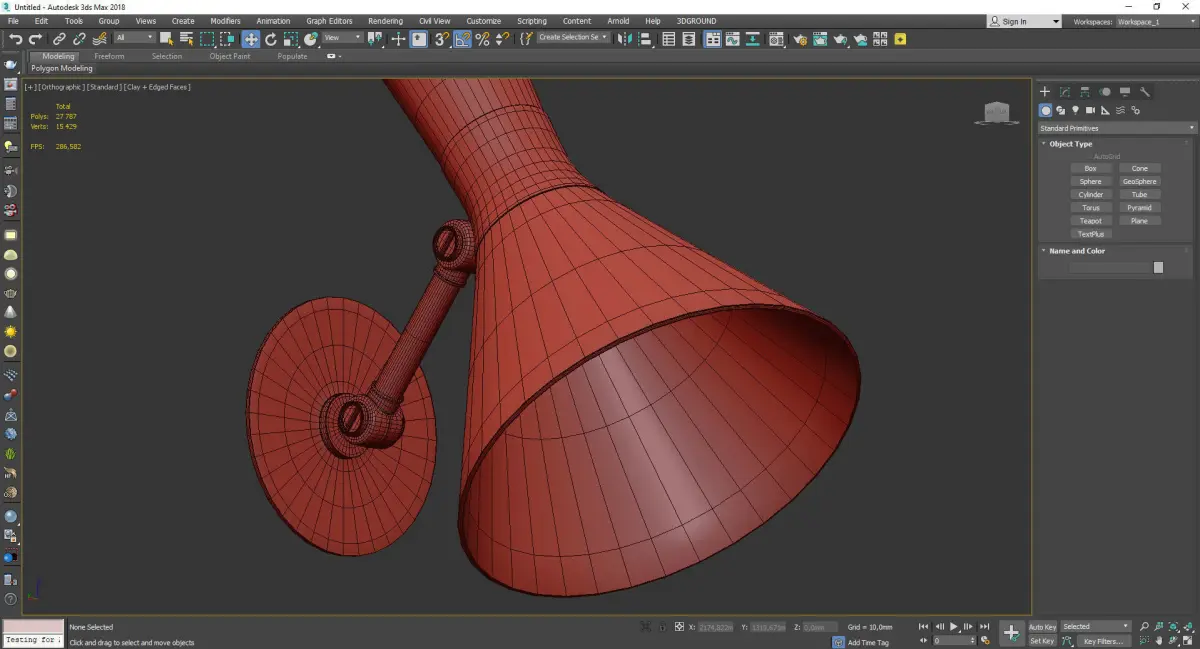Switch to the Freeform ribbon tab
Image resolution: width=1200 pixels, height=649 pixels.
109,56
